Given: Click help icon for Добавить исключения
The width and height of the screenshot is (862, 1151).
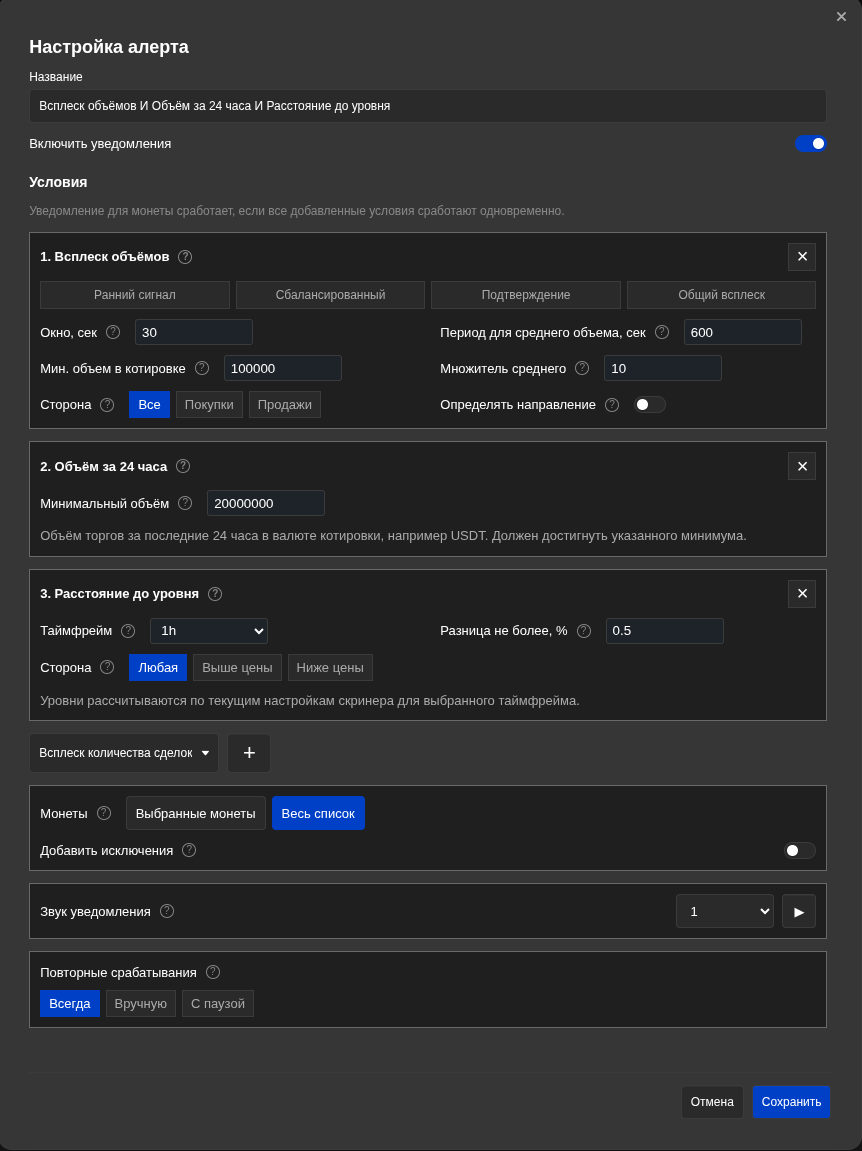Looking at the screenshot, I should [189, 850].
